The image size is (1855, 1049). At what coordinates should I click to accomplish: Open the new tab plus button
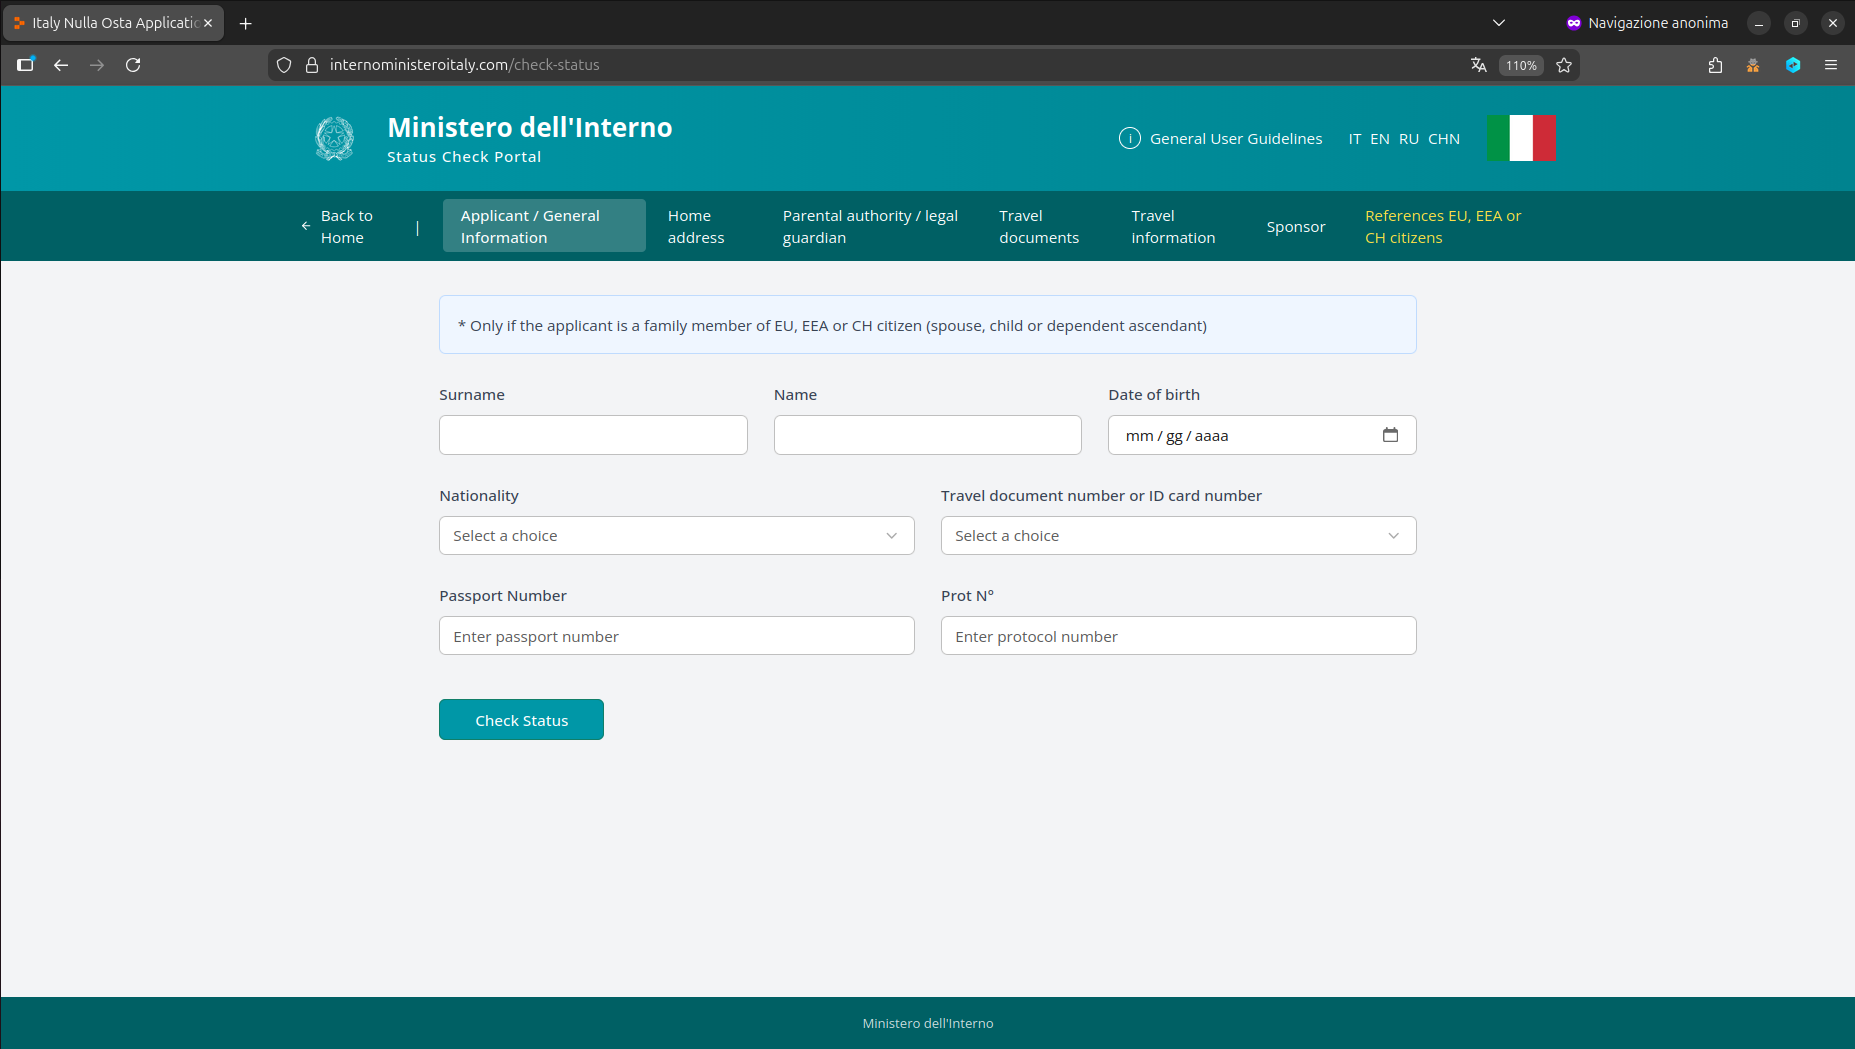(x=246, y=23)
